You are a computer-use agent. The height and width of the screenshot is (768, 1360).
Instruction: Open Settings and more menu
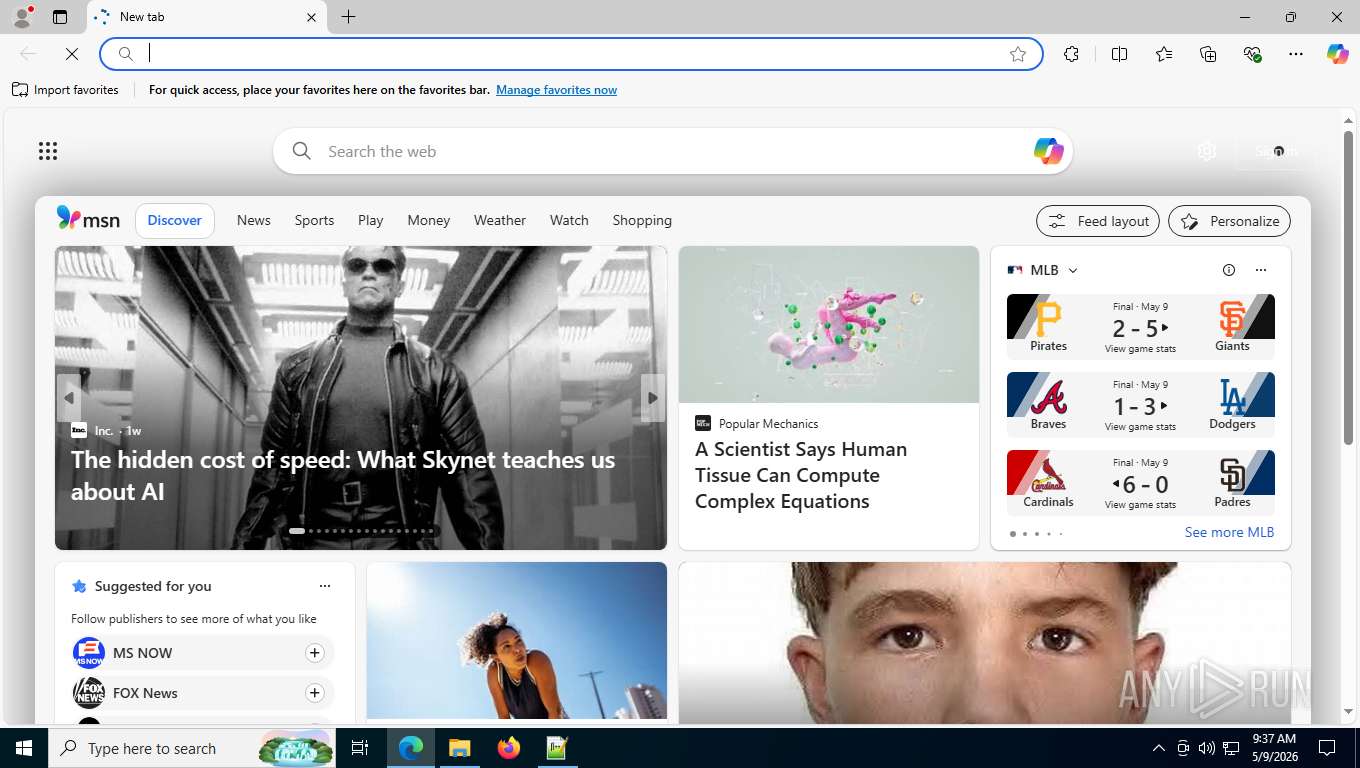click(1296, 54)
